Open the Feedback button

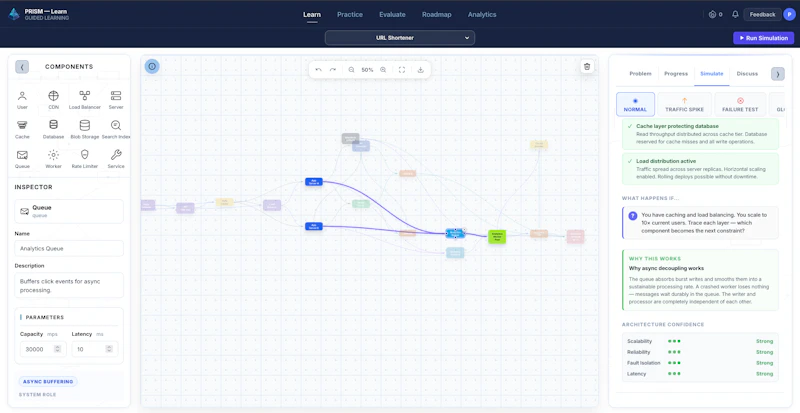(x=762, y=14)
